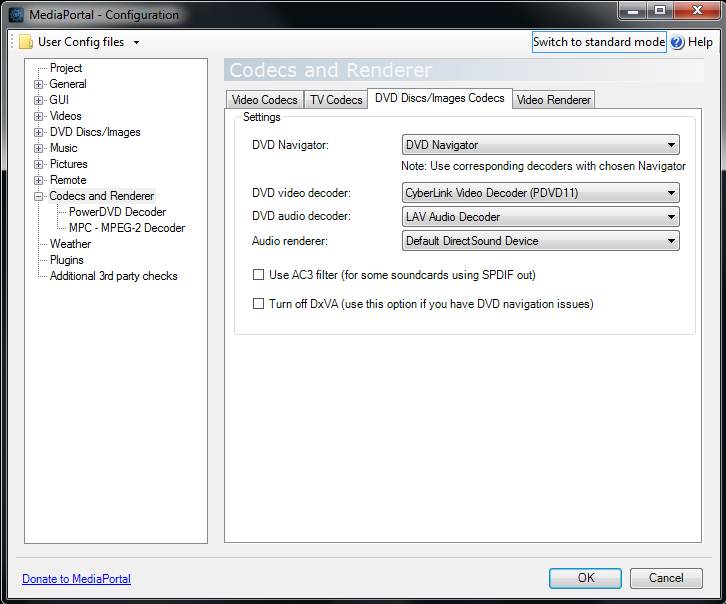Image resolution: width=726 pixels, height=604 pixels.
Task: Click the User Config files folder icon
Action: click(x=26, y=42)
